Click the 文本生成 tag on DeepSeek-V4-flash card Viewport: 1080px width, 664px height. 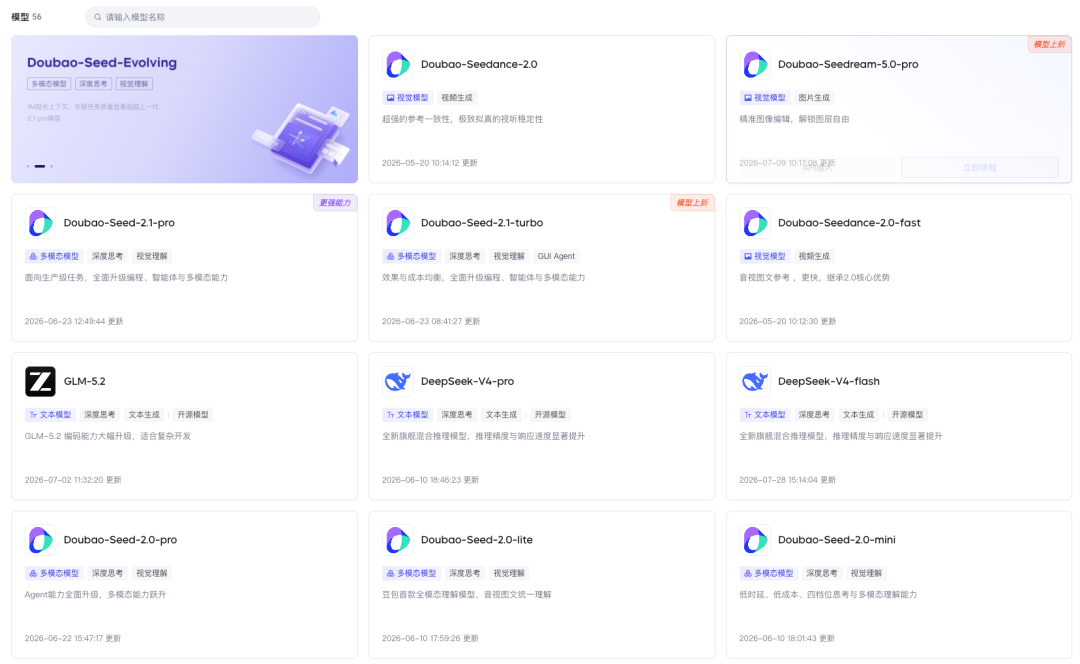click(x=858, y=415)
